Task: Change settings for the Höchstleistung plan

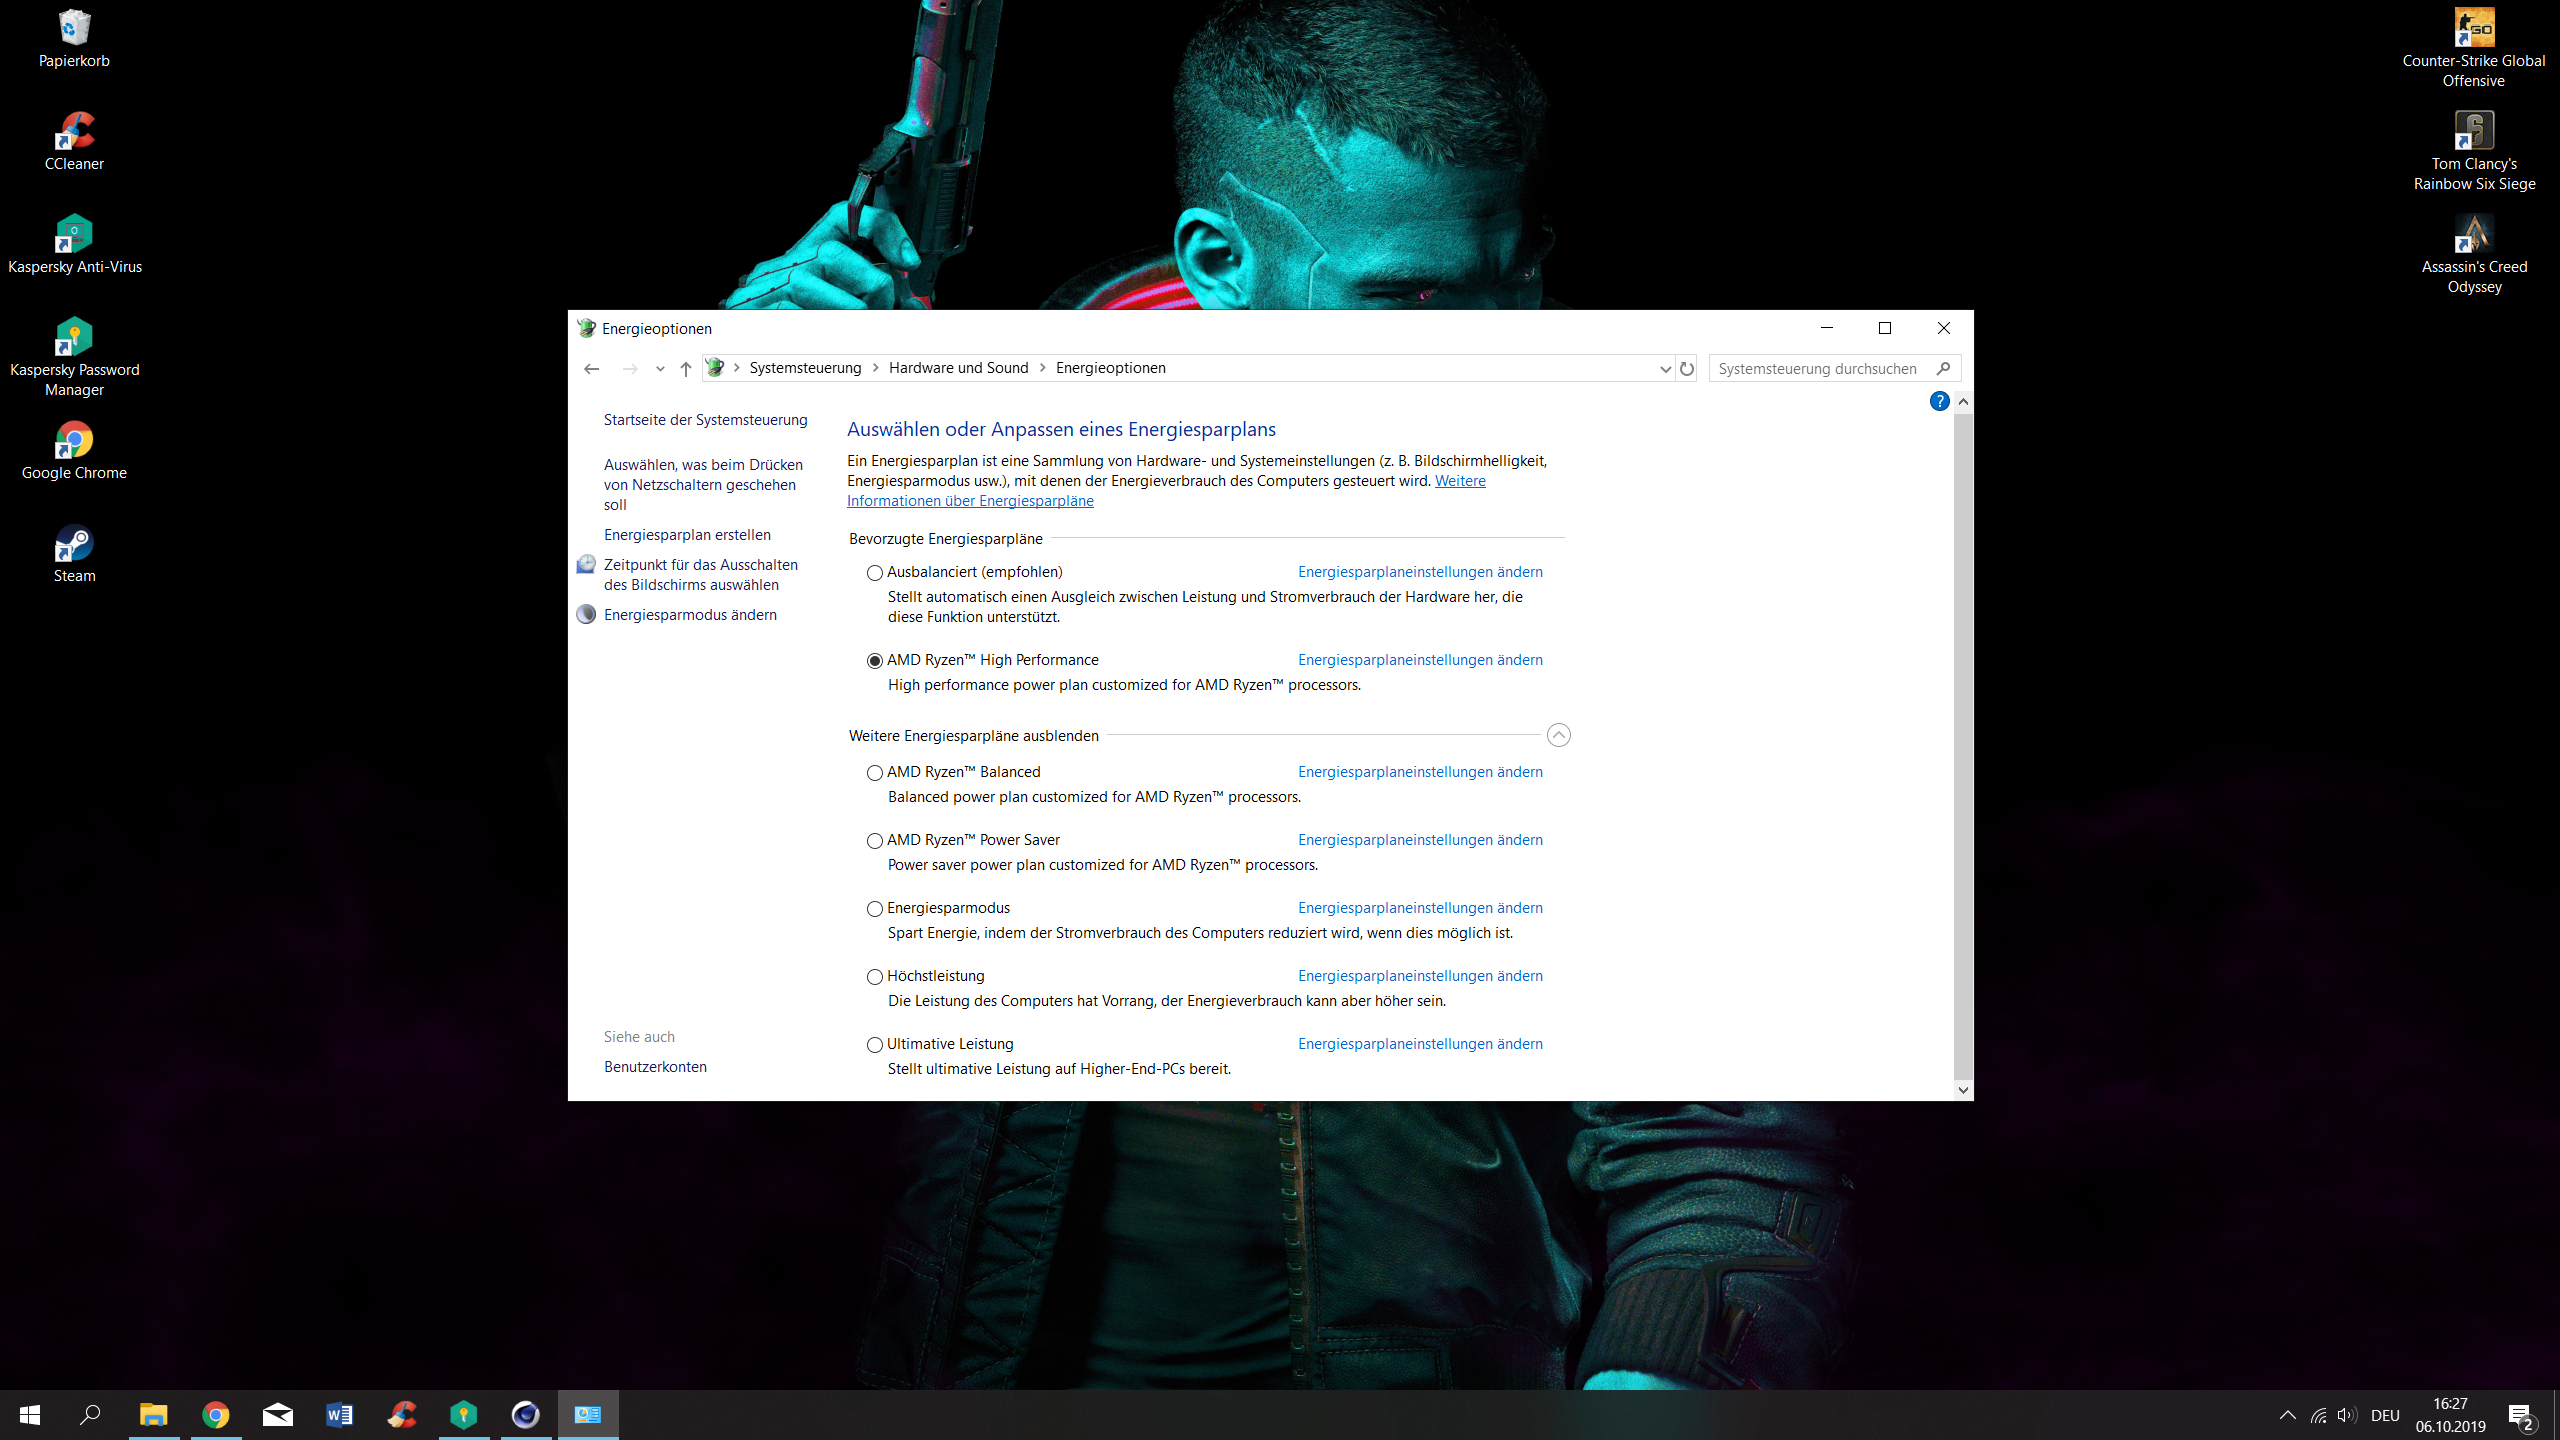Action: (x=1420, y=976)
